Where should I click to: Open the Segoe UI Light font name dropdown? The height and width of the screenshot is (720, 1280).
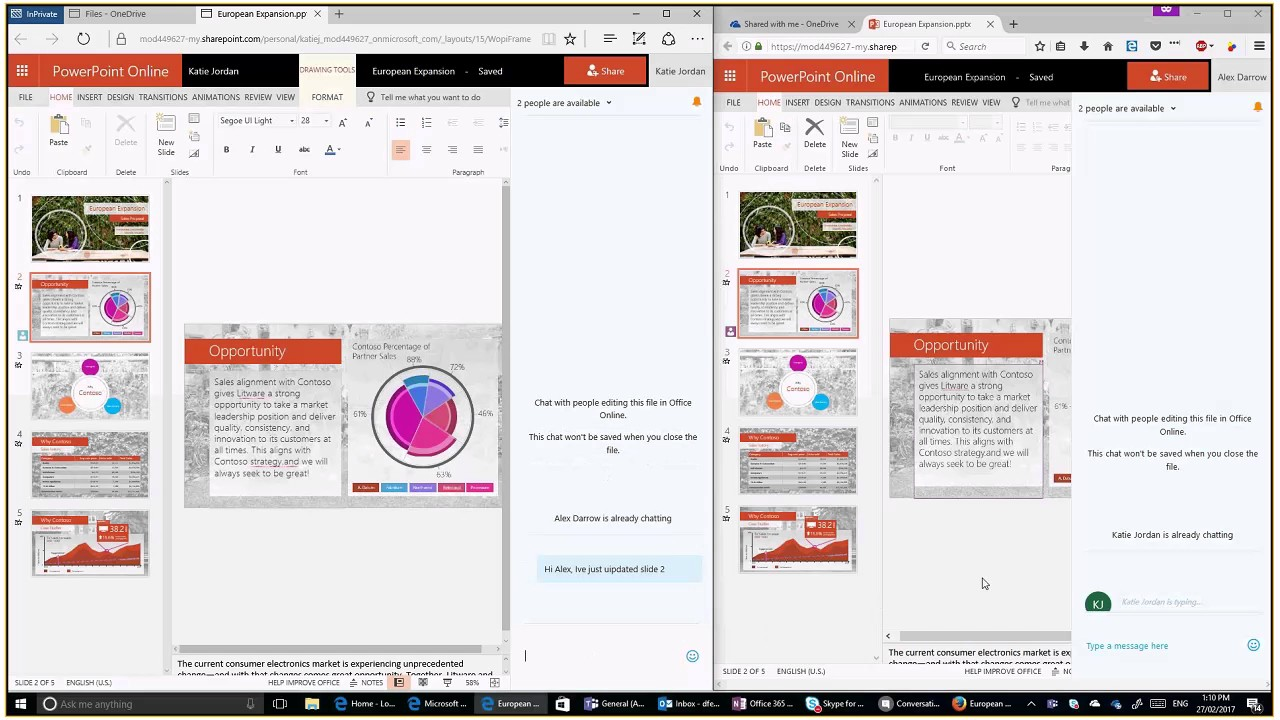click(x=292, y=121)
